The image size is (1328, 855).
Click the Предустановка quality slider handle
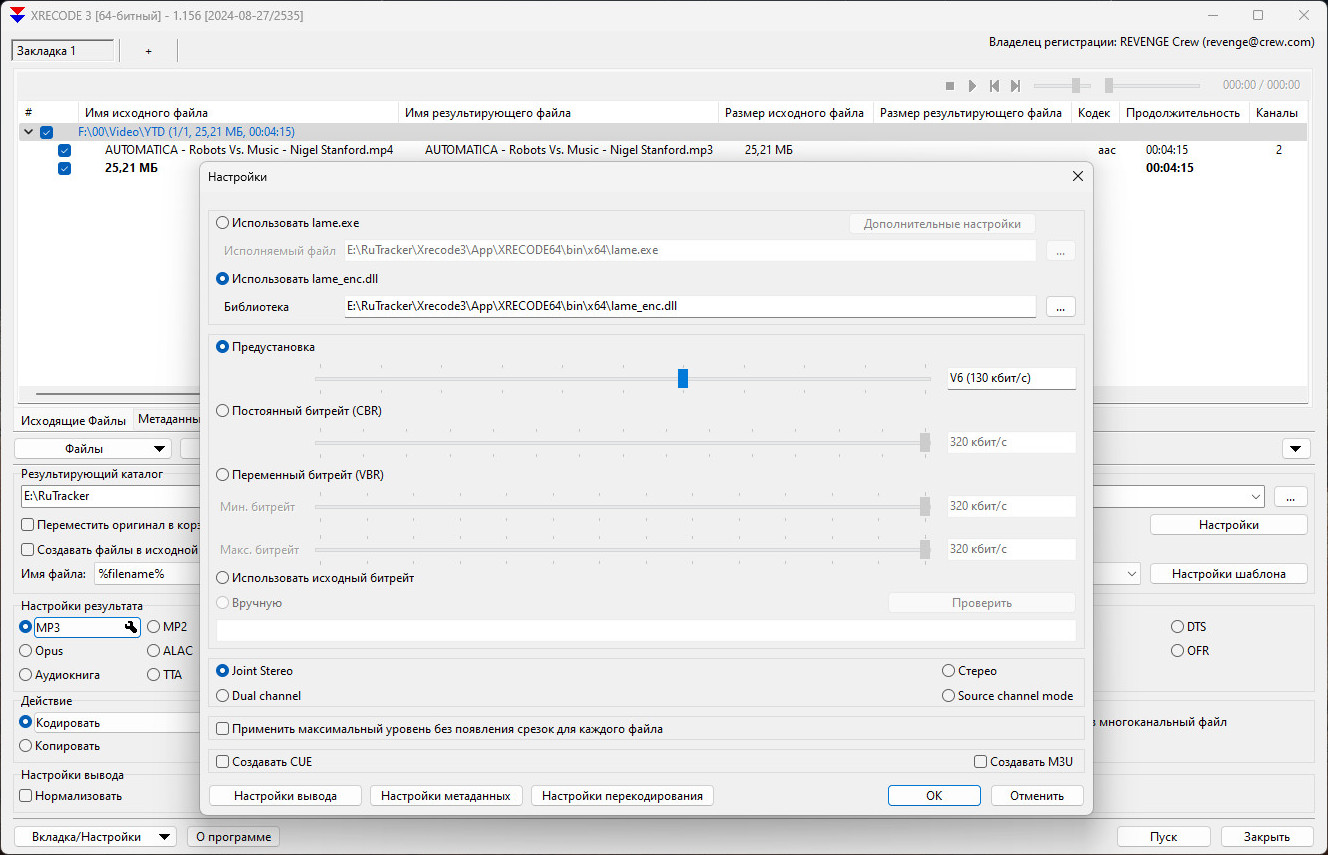(683, 378)
